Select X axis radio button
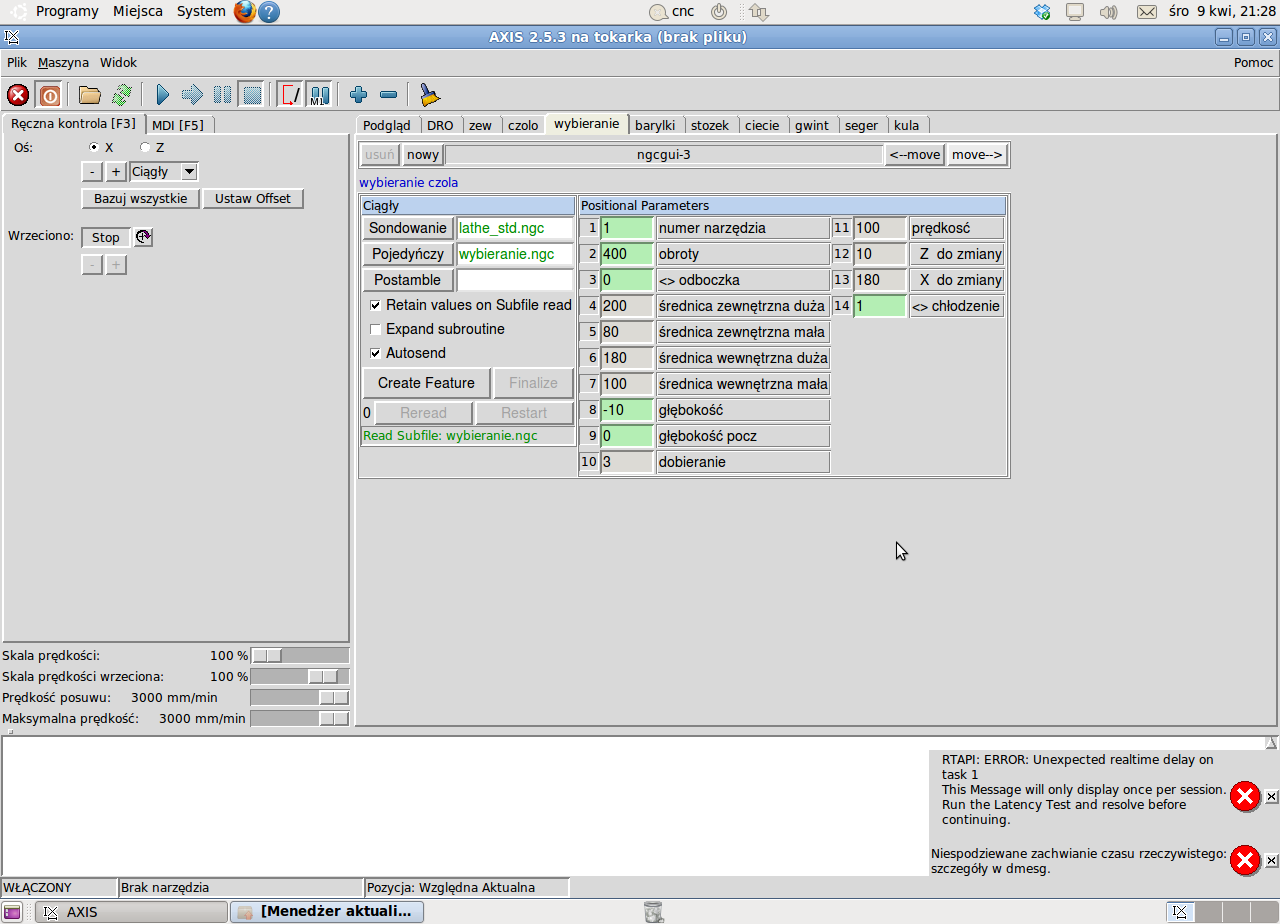1280x924 pixels. 95,147
